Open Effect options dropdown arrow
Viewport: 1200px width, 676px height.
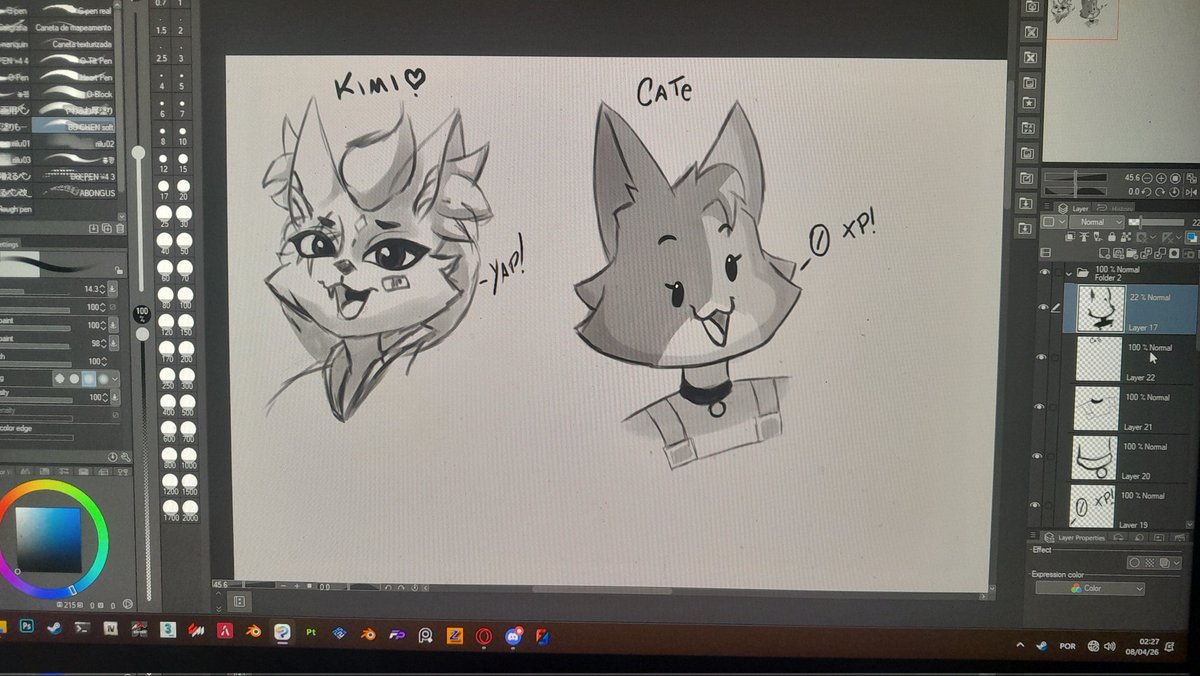point(1177,563)
